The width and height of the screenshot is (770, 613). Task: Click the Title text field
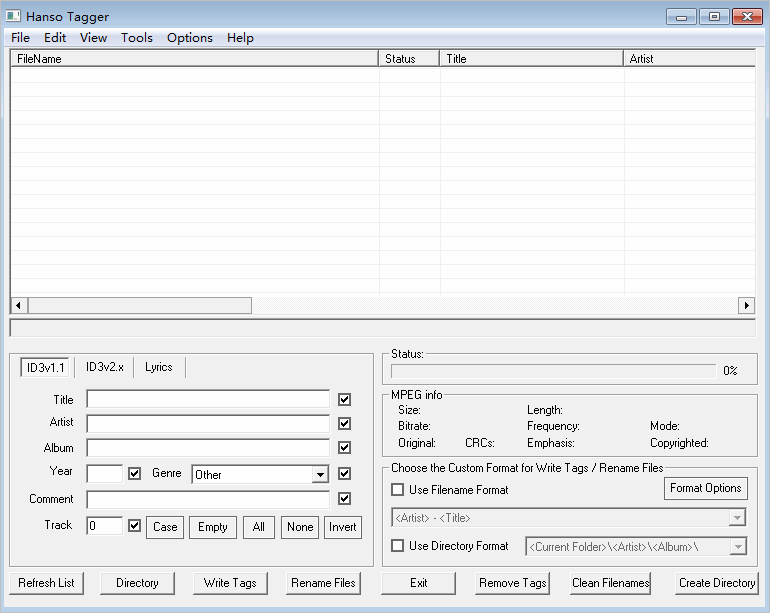208,399
